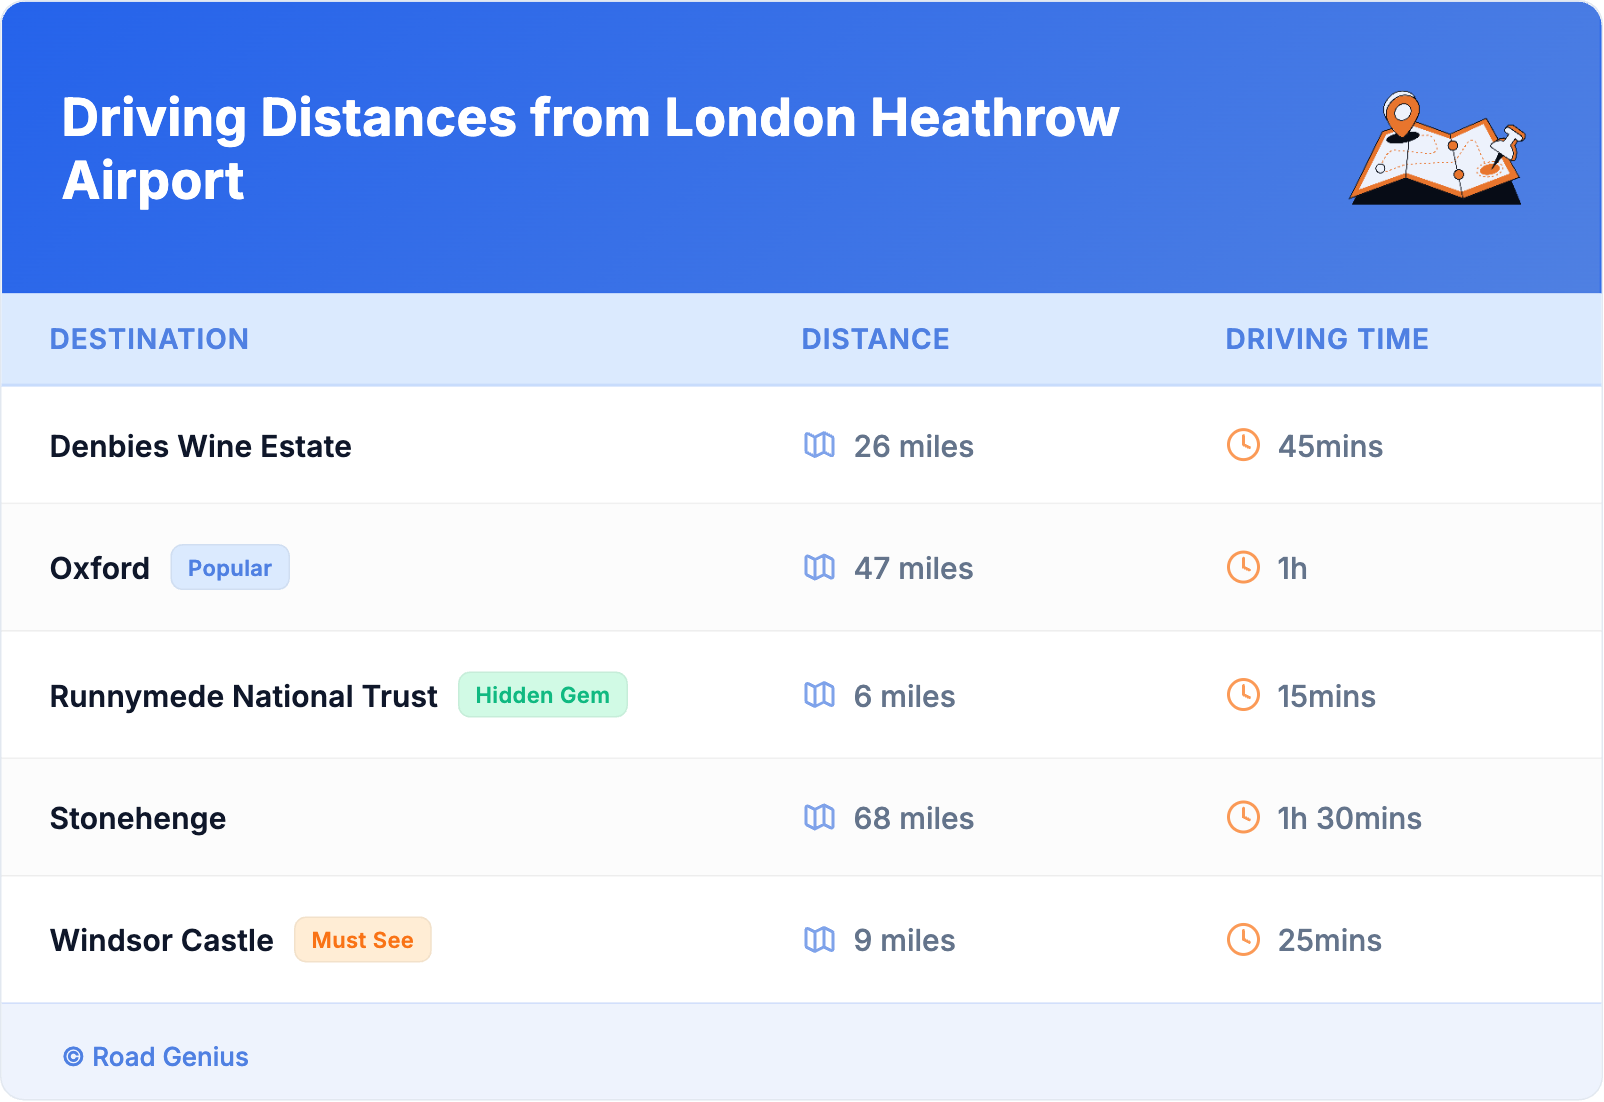Open the Road Genius copyright link
The height and width of the screenshot is (1102, 1604).
click(156, 1057)
